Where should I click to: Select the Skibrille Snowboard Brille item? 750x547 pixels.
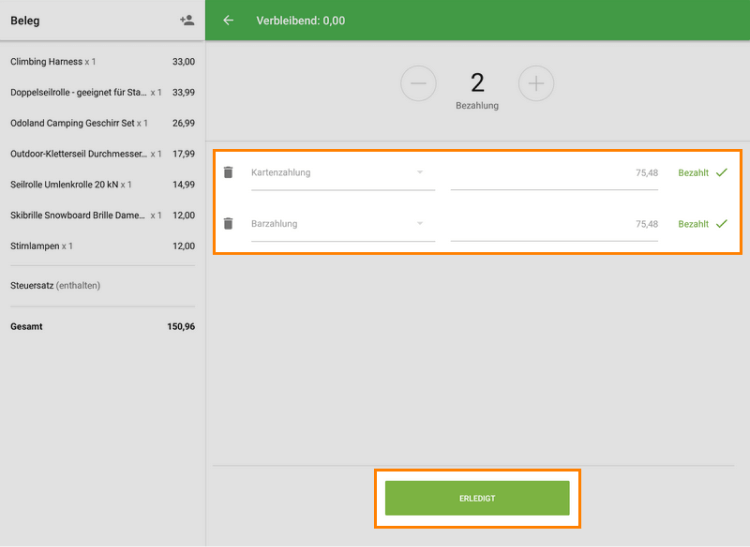(x=102, y=216)
